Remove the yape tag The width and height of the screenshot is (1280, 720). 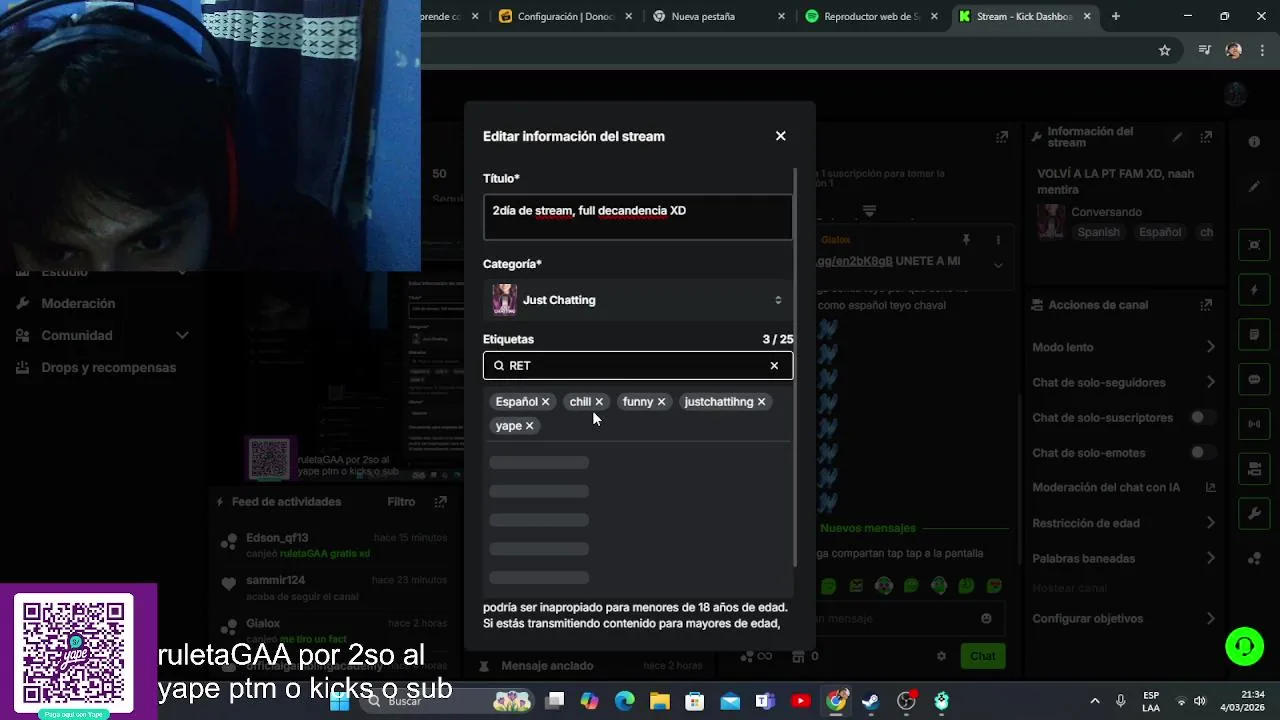[530, 426]
